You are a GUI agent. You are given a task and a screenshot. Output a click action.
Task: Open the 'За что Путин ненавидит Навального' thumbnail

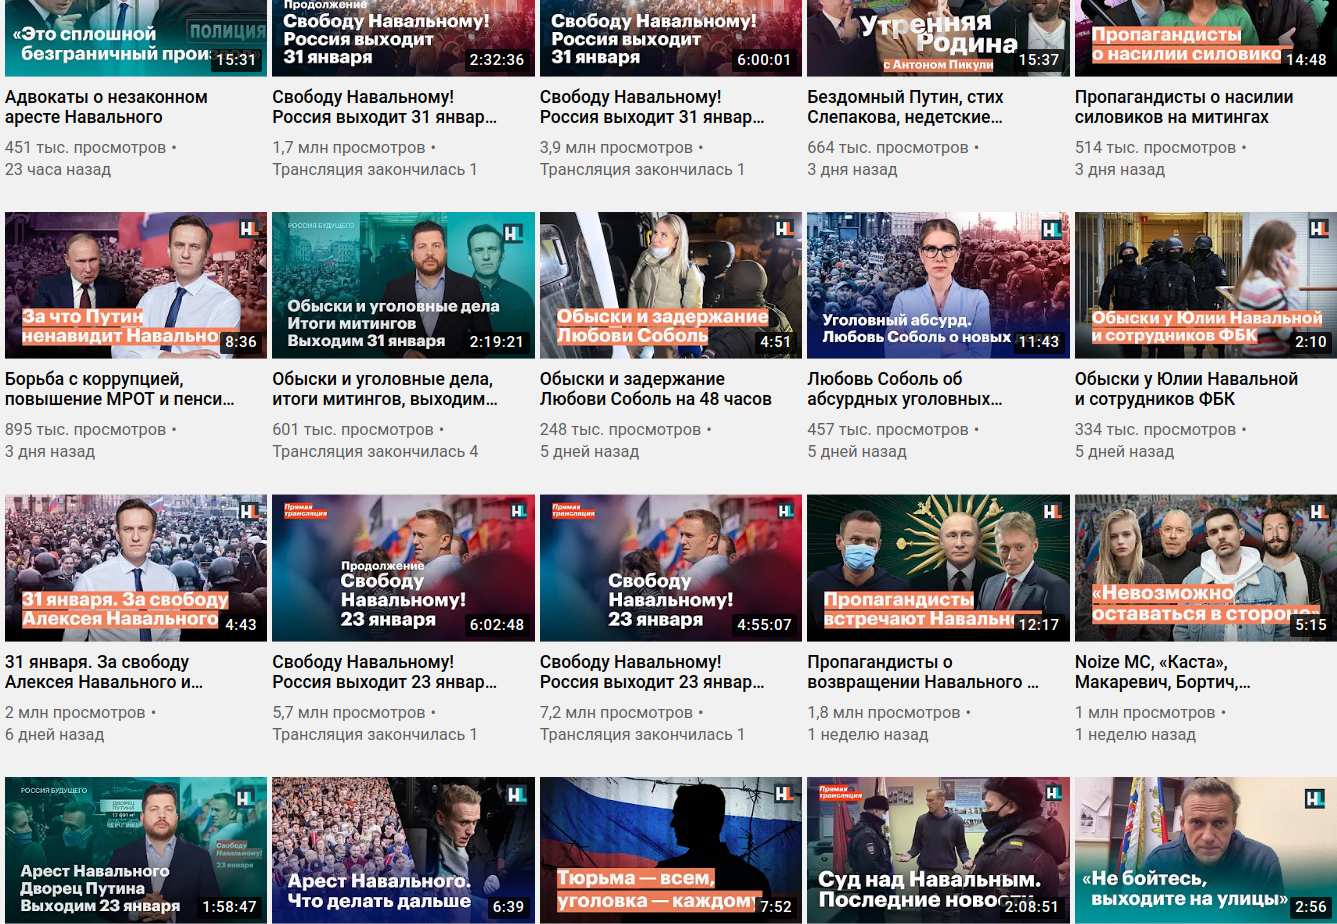point(136,285)
